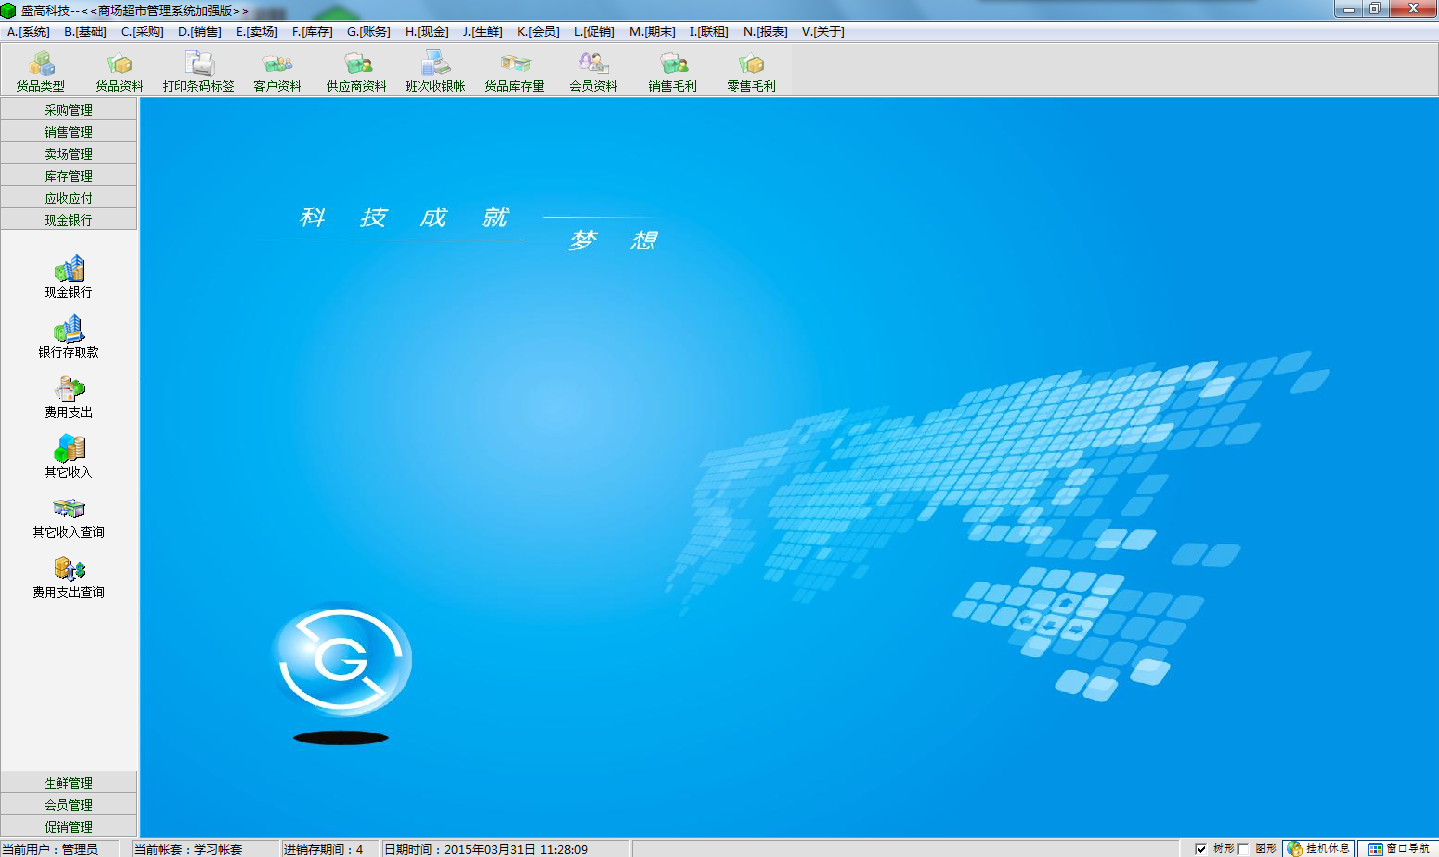Click the 进销存期间：4 status entry
This screenshot has height=857, width=1439.
click(x=331, y=849)
